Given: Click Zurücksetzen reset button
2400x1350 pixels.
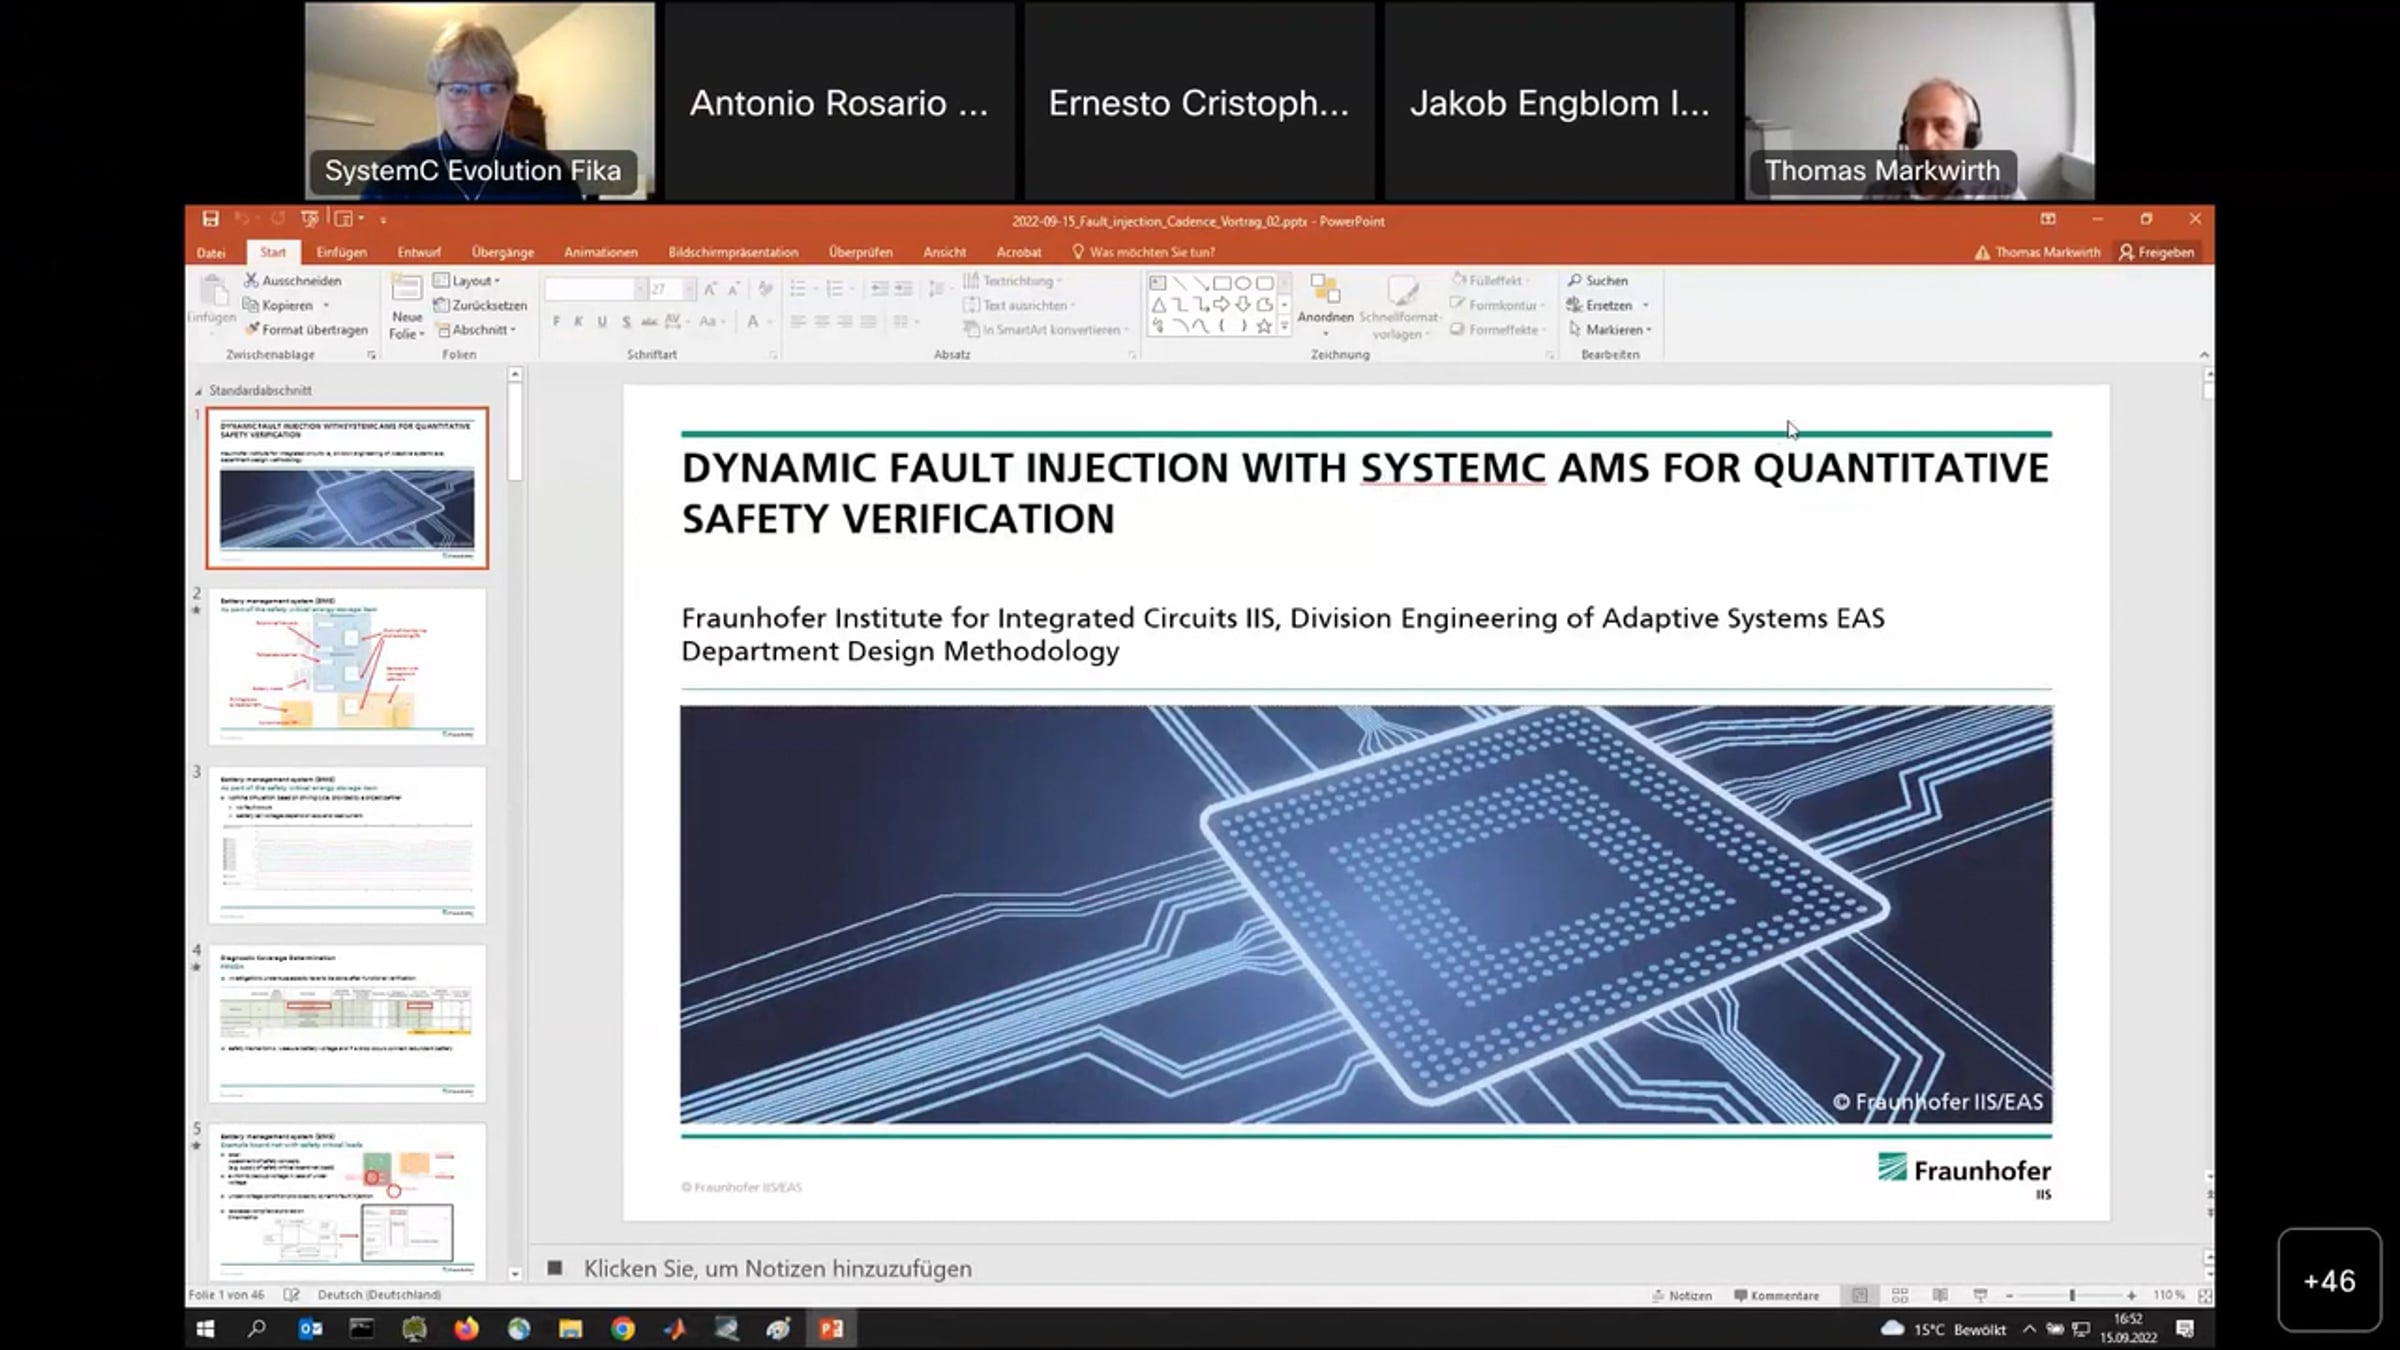Looking at the screenshot, I should click(x=481, y=305).
